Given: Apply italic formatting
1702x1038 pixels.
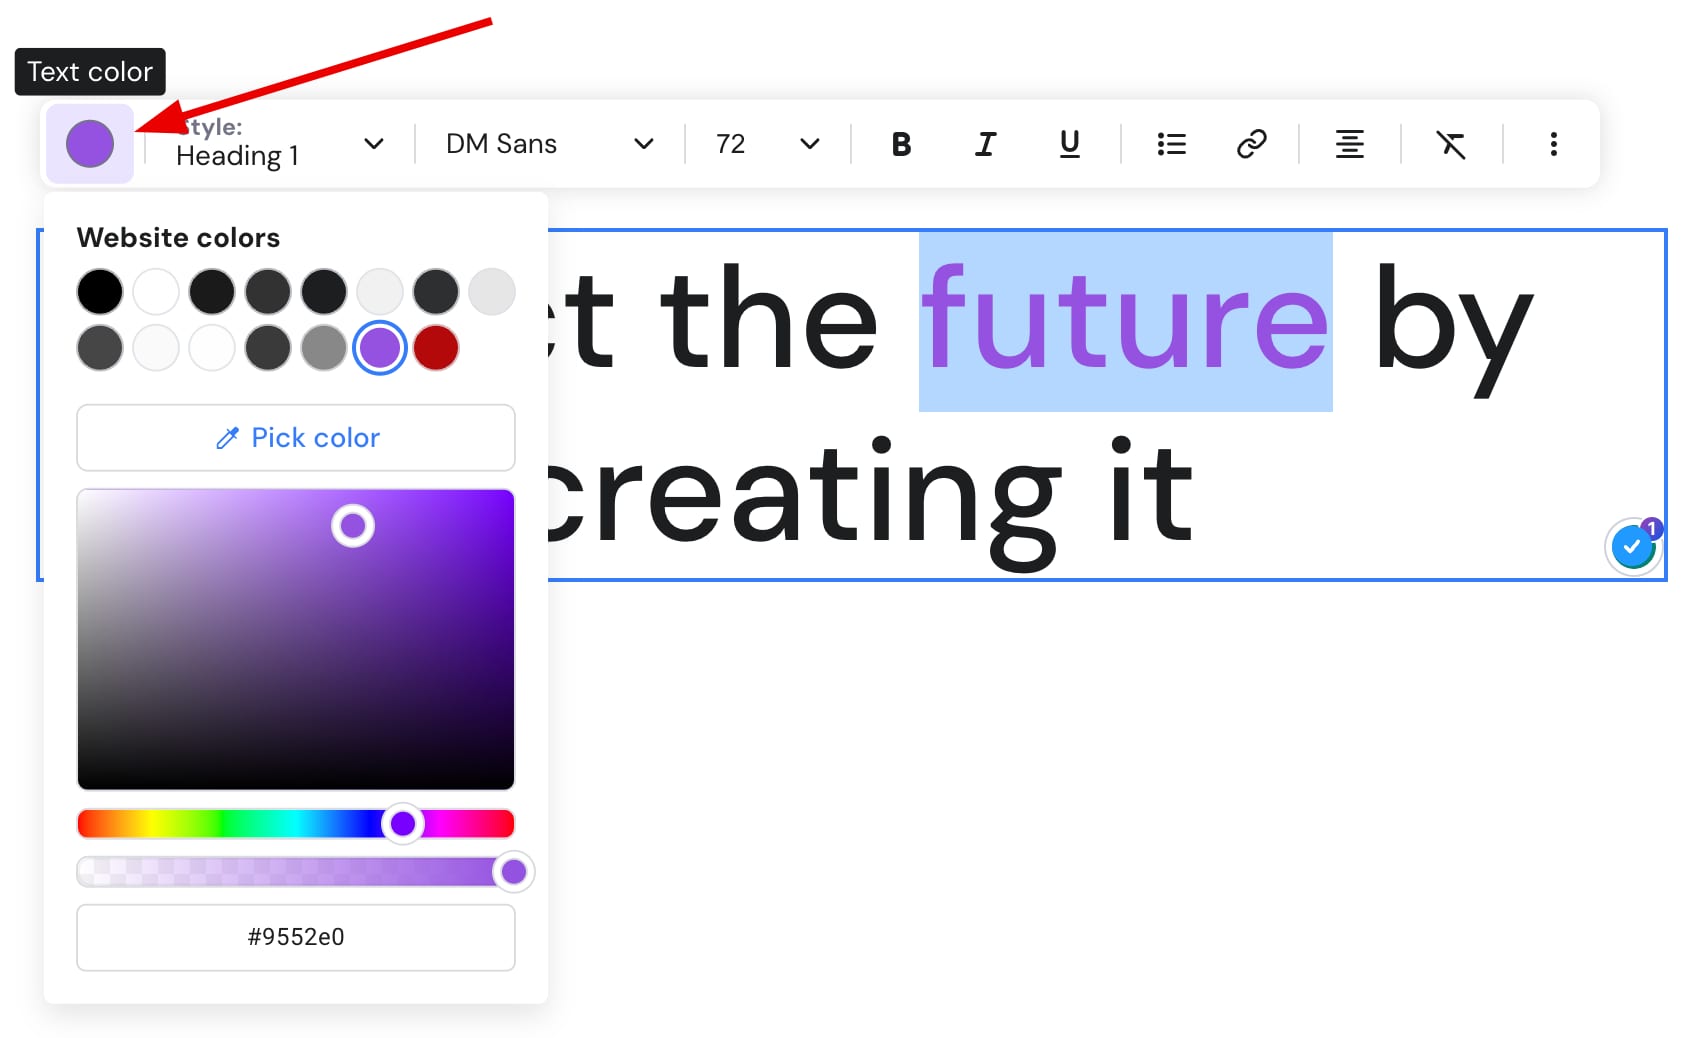Looking at the screenshot, I should (985, 143).
